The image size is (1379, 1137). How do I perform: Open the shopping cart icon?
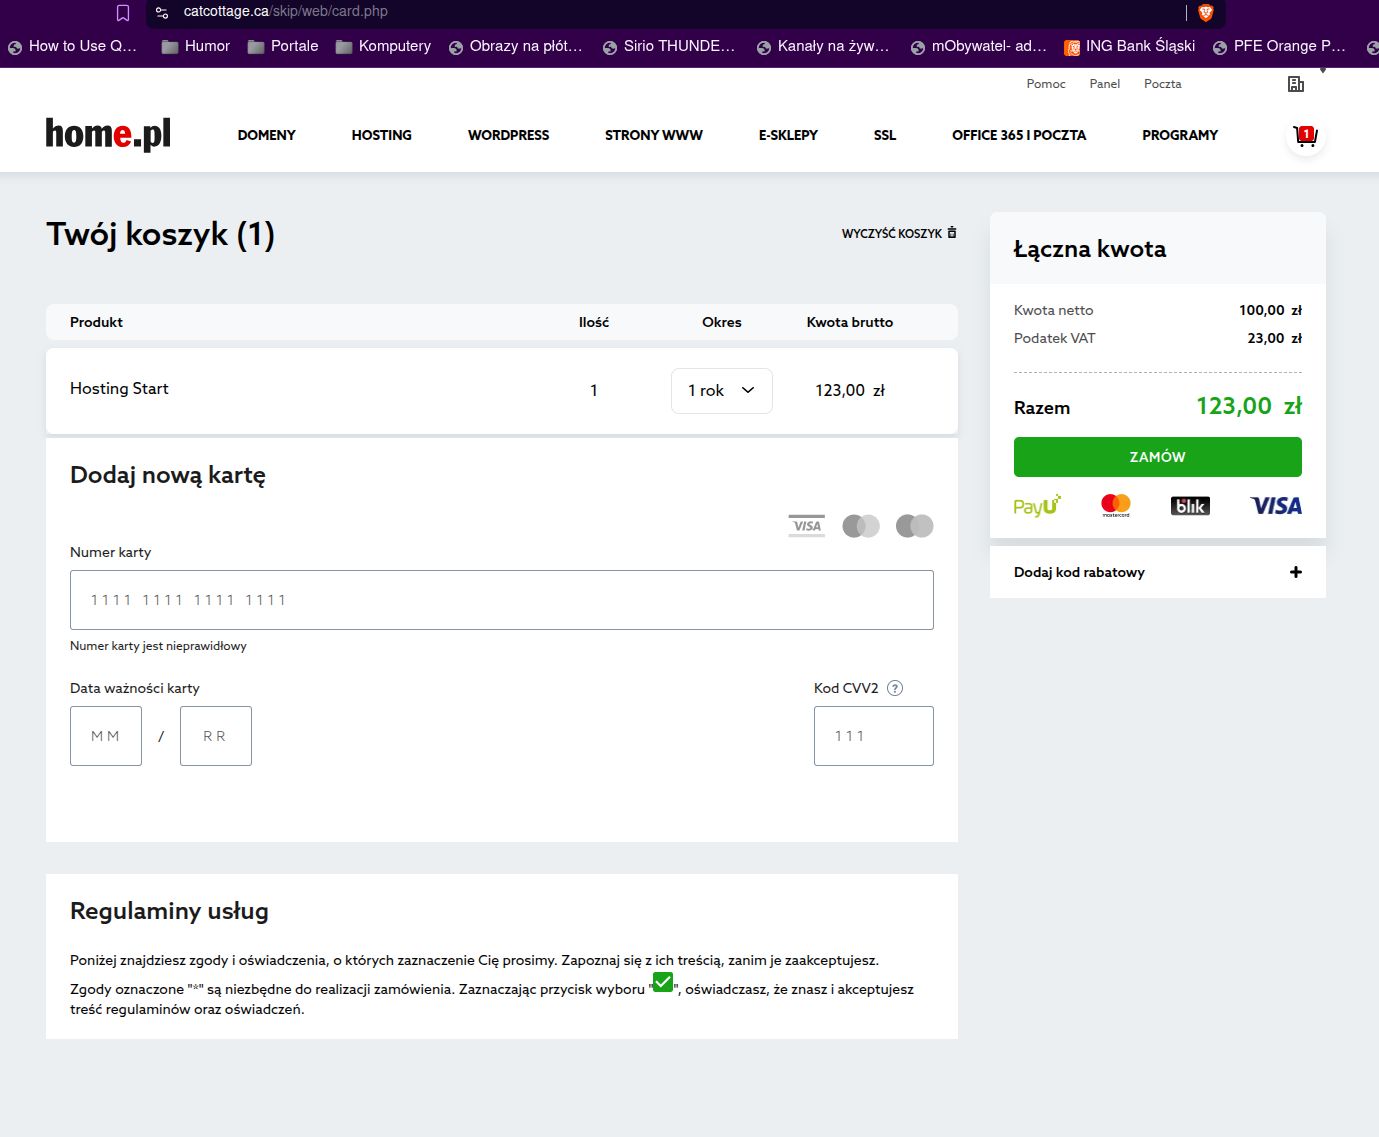coord(1305,136)
